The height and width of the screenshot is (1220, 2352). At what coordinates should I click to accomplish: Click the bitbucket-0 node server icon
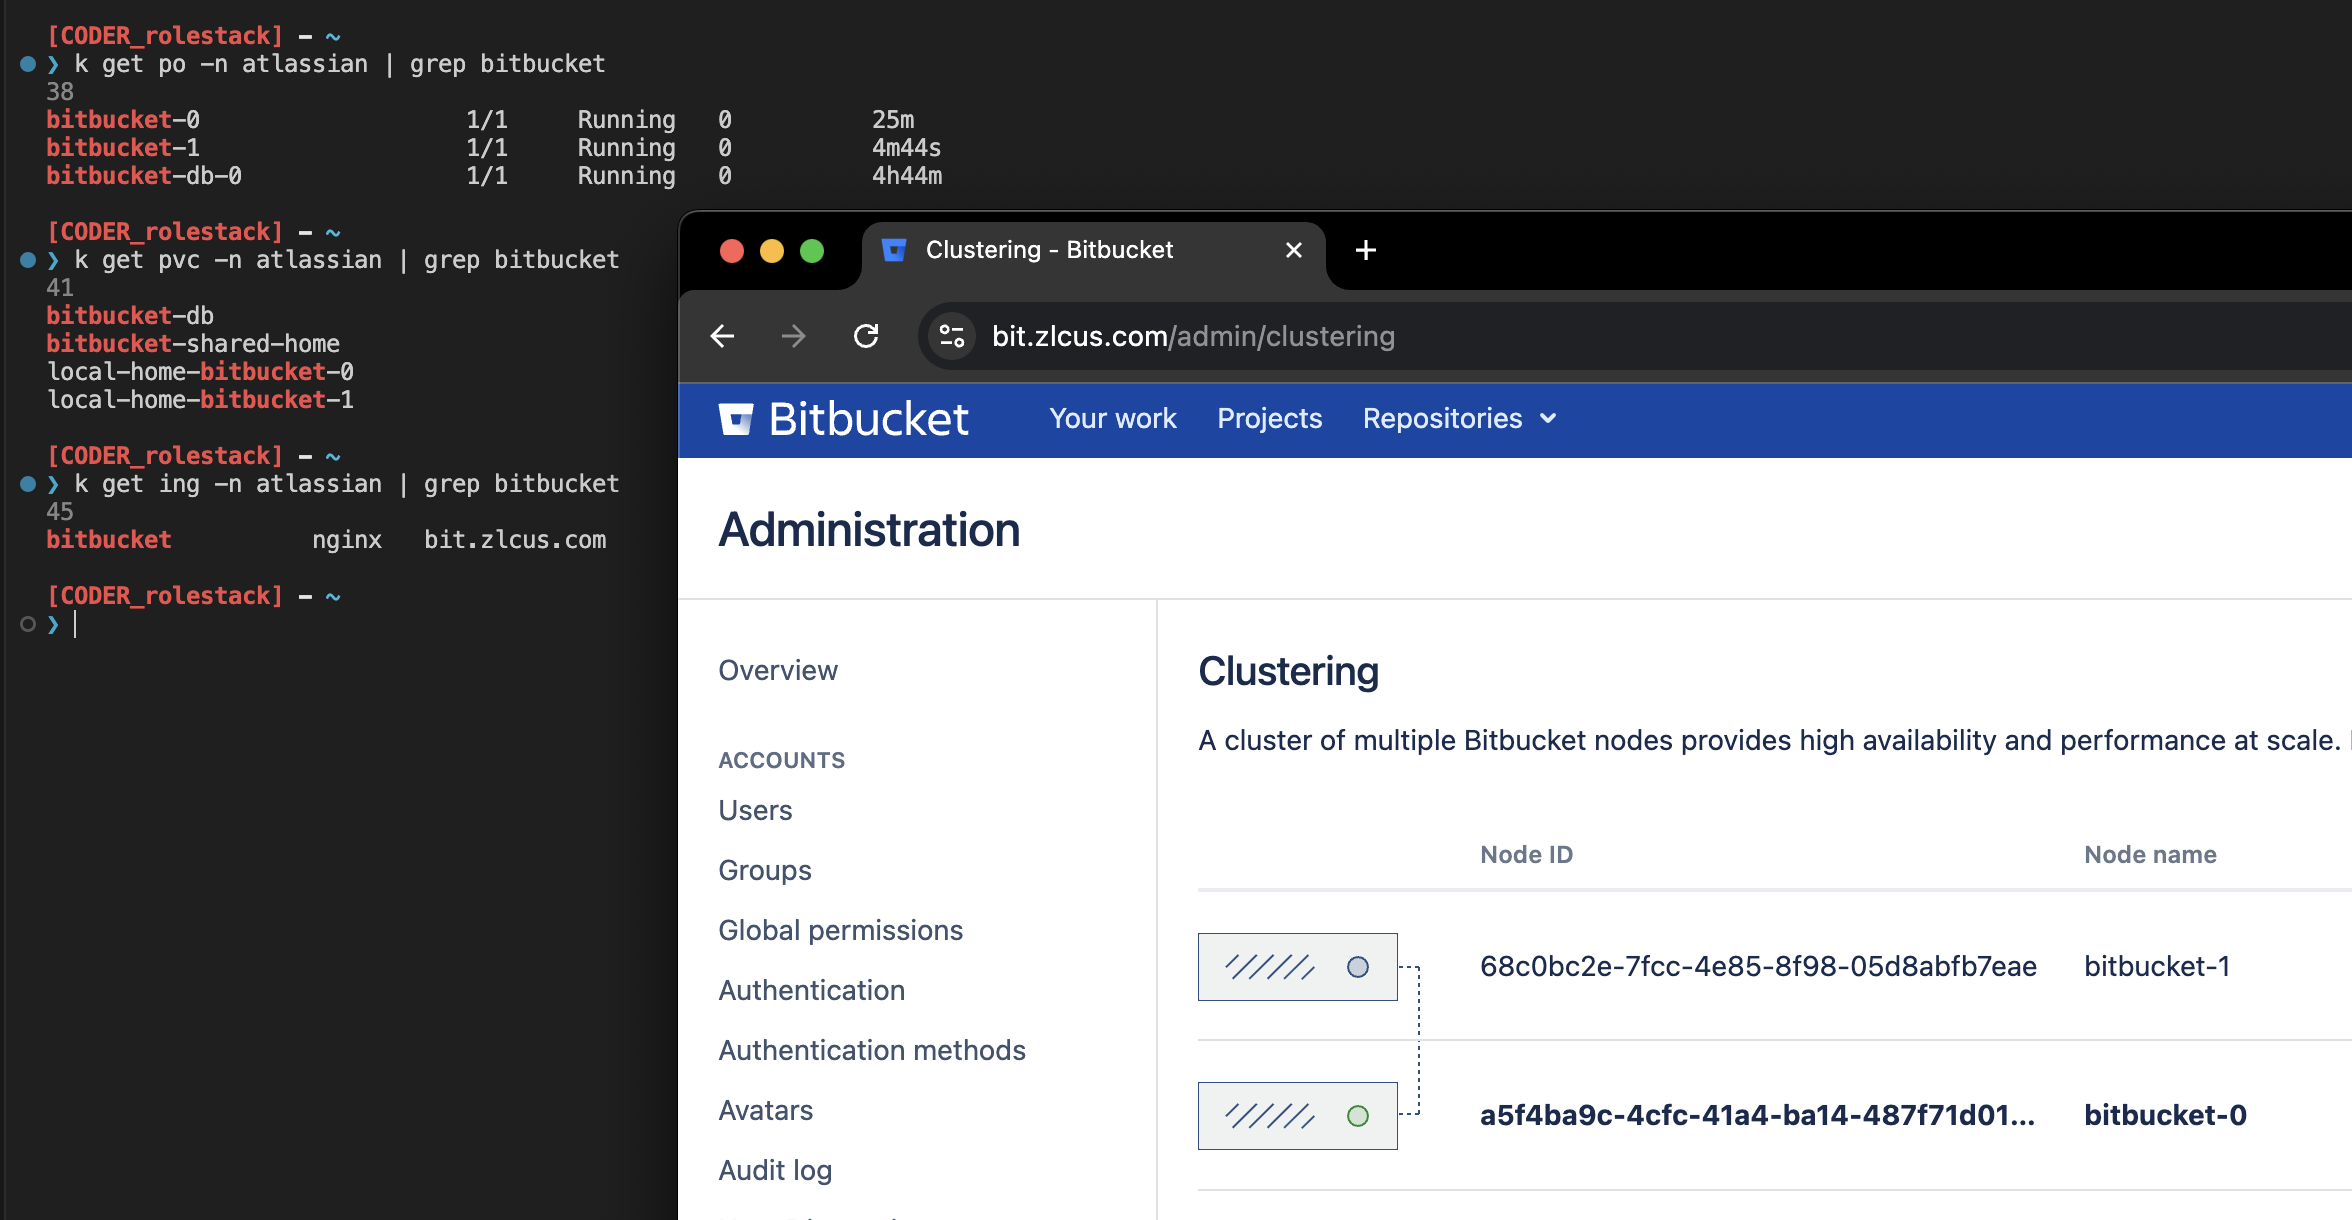pyautogui.click(x=1297, y=1116)
